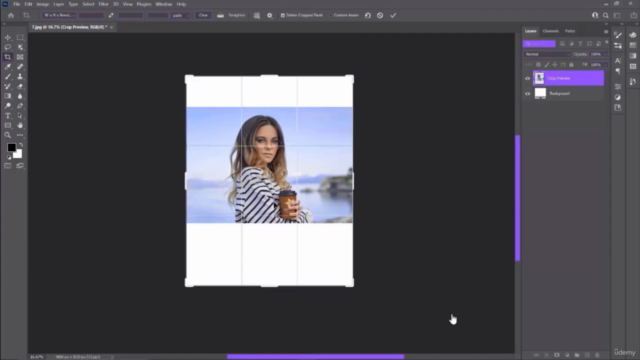Open the Edit Toolbar three-dots button

[20, 135]
